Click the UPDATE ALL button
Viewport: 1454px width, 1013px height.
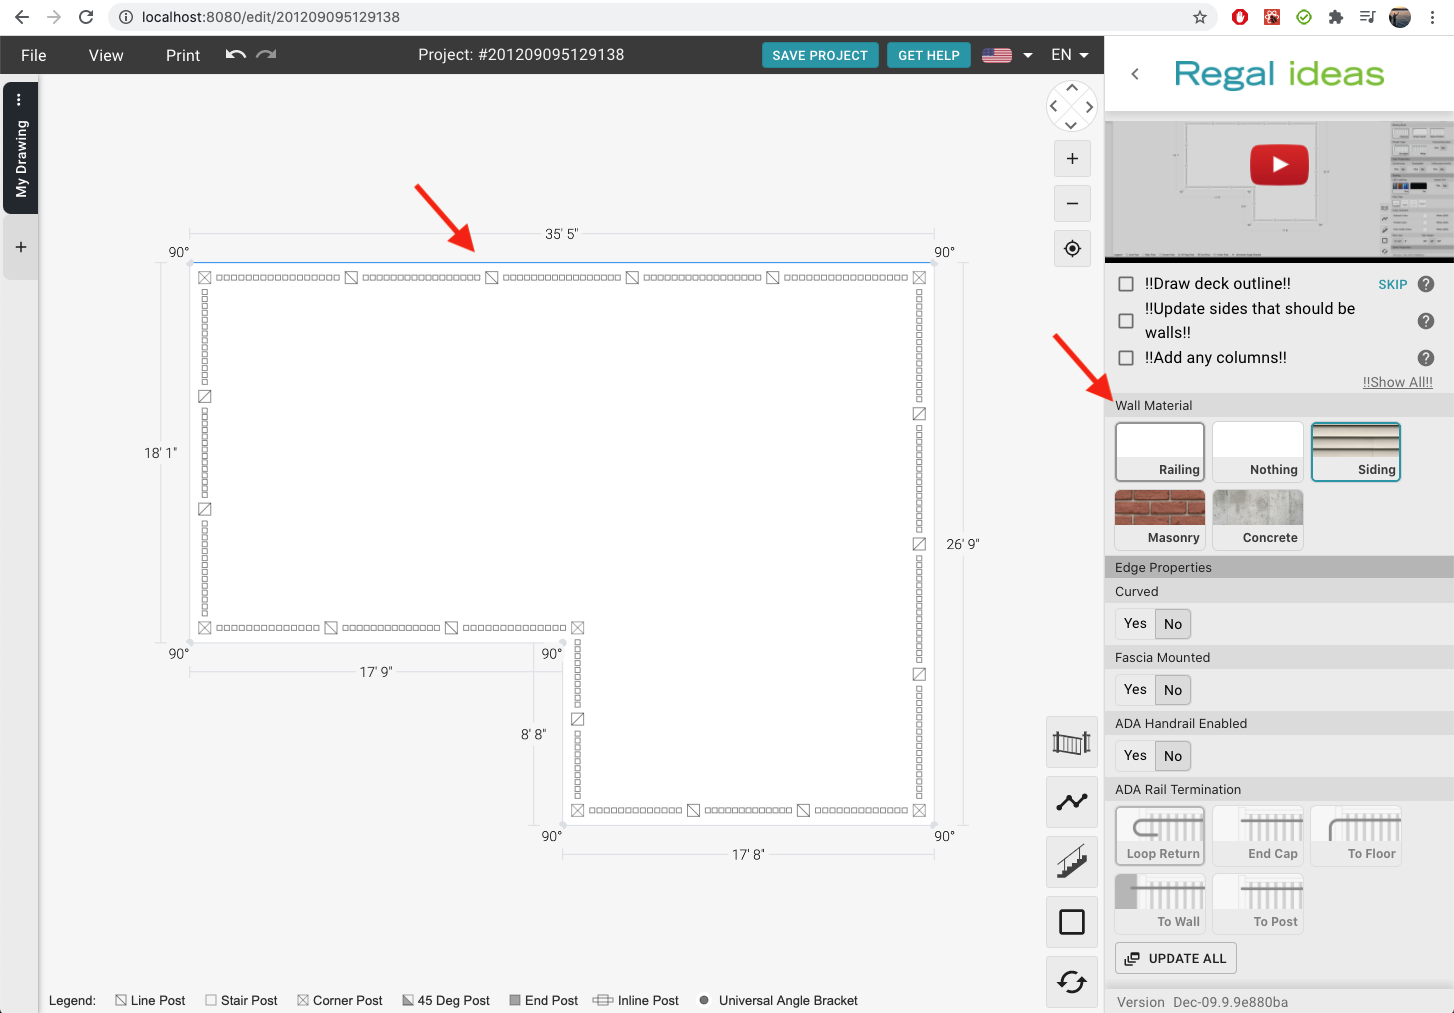coord(1175,958)
